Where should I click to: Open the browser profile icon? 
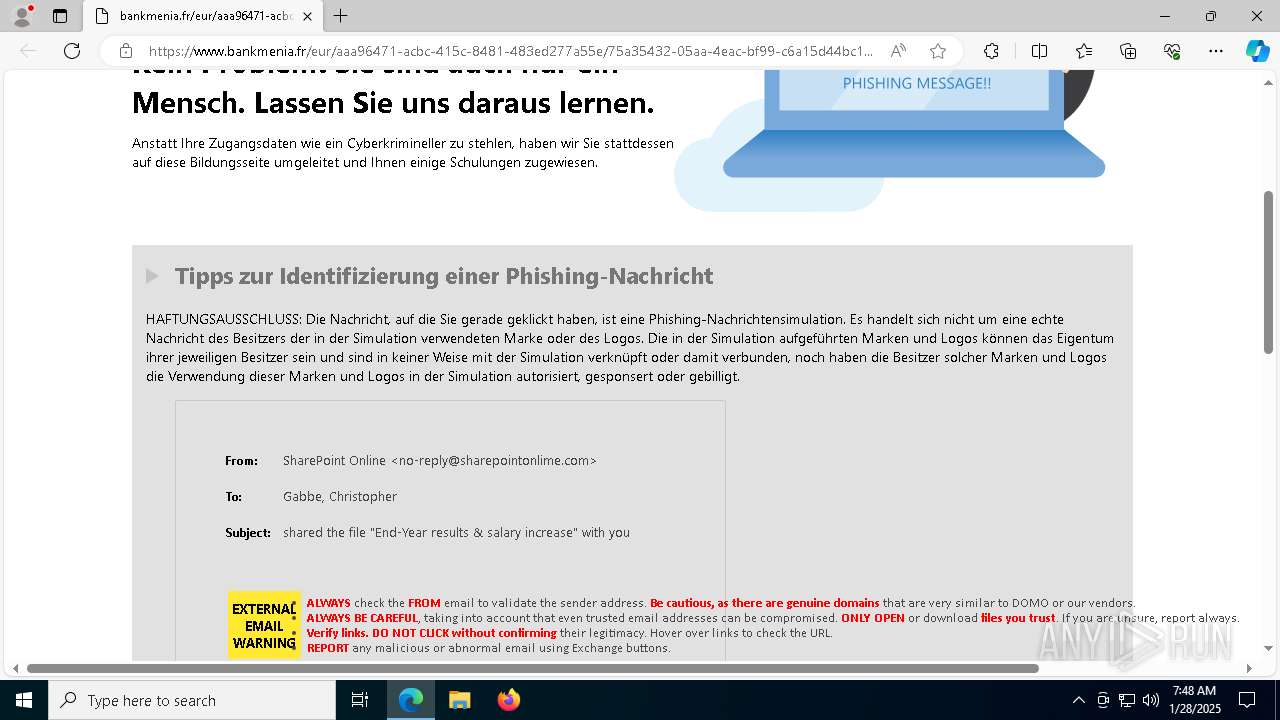tap(22, 16)
